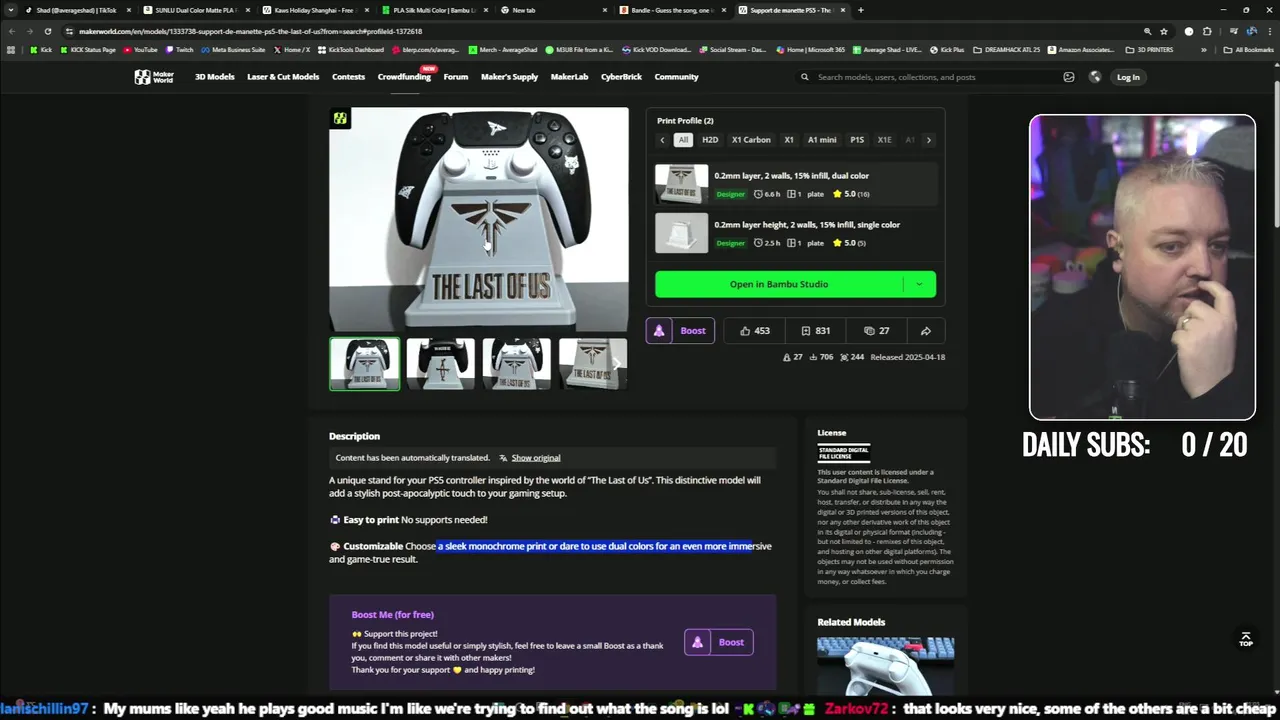Open Laser & Cut Models menu
Viewport: 1280px width, 720px height.
(x=283, y=77)
